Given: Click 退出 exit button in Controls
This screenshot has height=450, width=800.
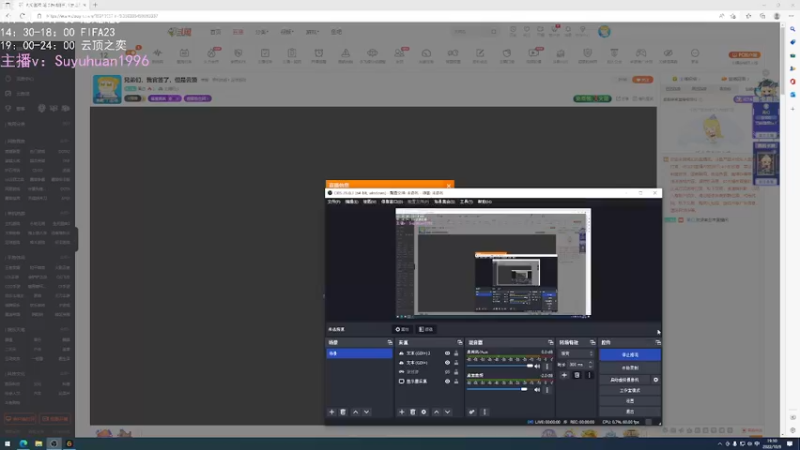Looking at the screenshot, I should pos(630,411).
